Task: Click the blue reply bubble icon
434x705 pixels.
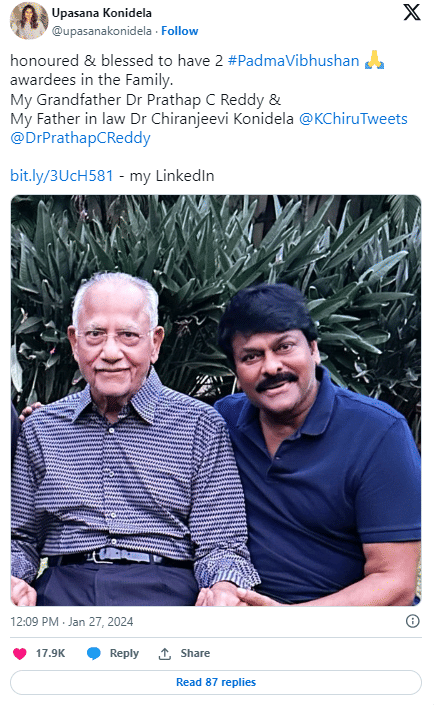Action: pyautogui.click(x=94, y=653)
